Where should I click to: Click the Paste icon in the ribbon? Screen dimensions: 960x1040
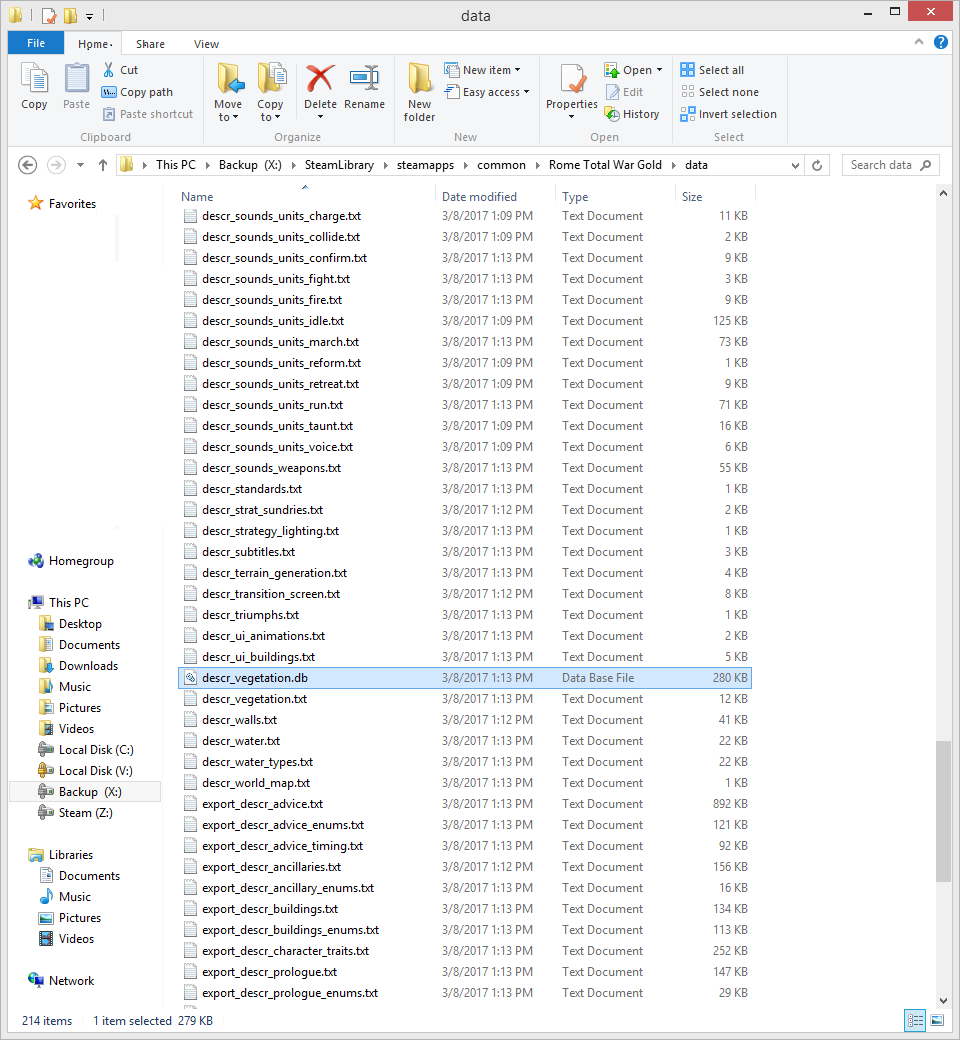coord(76,86)
